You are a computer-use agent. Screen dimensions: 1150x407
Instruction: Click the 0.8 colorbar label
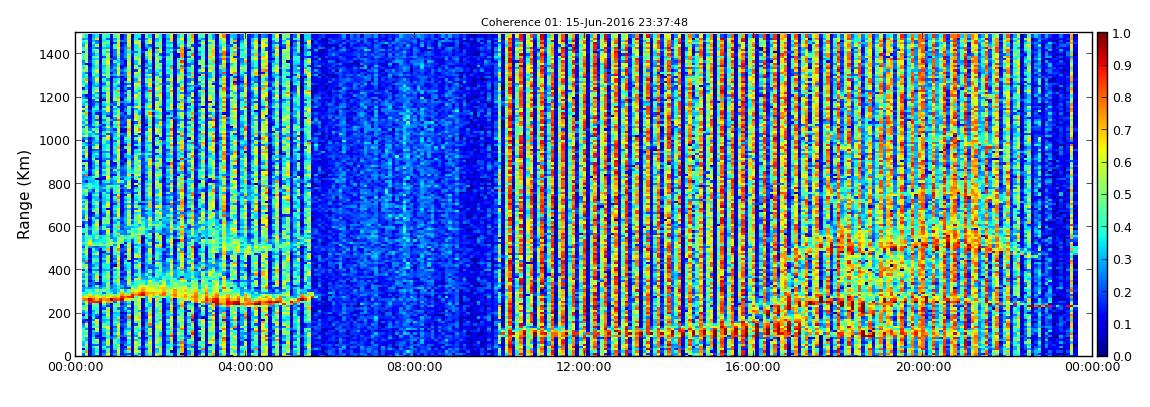pos(1121,98)
